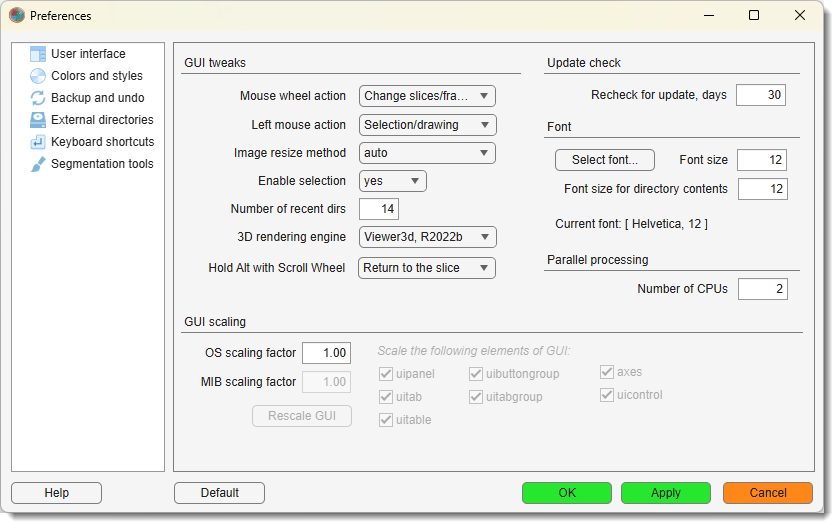The image size is (839, 528).
Task: Show Keyboard shortcuts settings
Action: coord(103,142)
